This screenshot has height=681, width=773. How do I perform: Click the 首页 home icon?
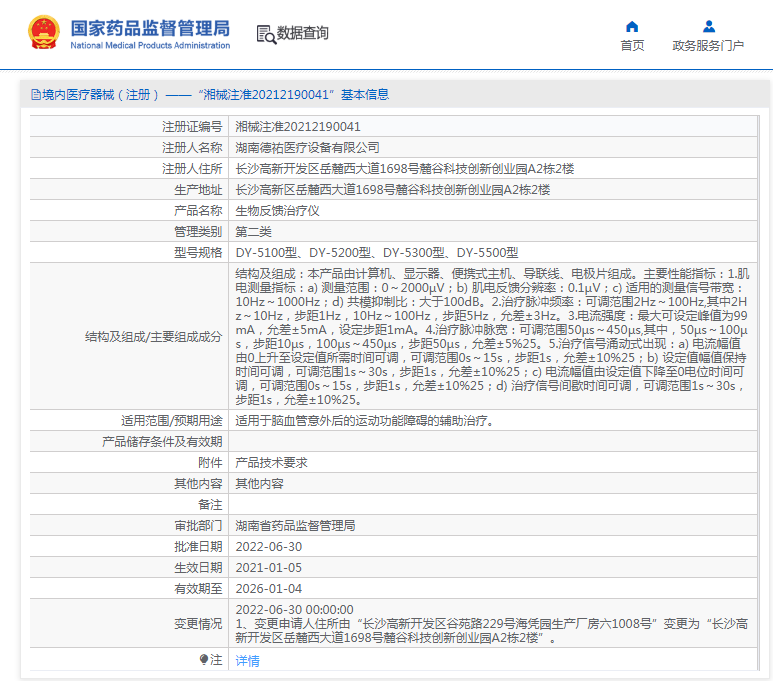(632, 26)
